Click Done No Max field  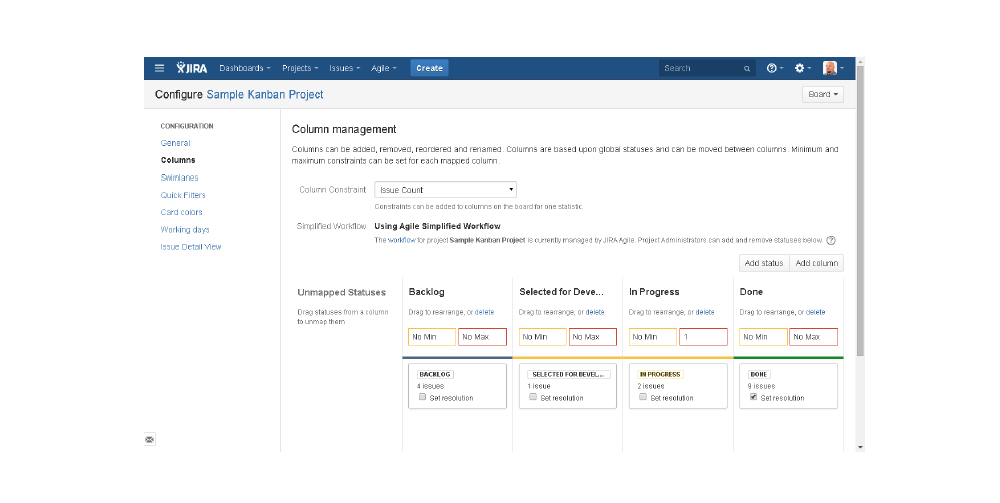point(814,337)
